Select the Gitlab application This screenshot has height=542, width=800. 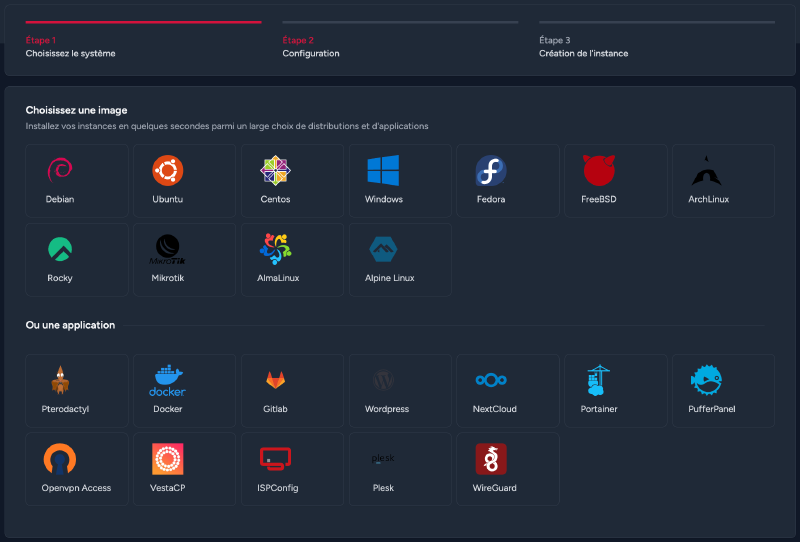point(292,391)
